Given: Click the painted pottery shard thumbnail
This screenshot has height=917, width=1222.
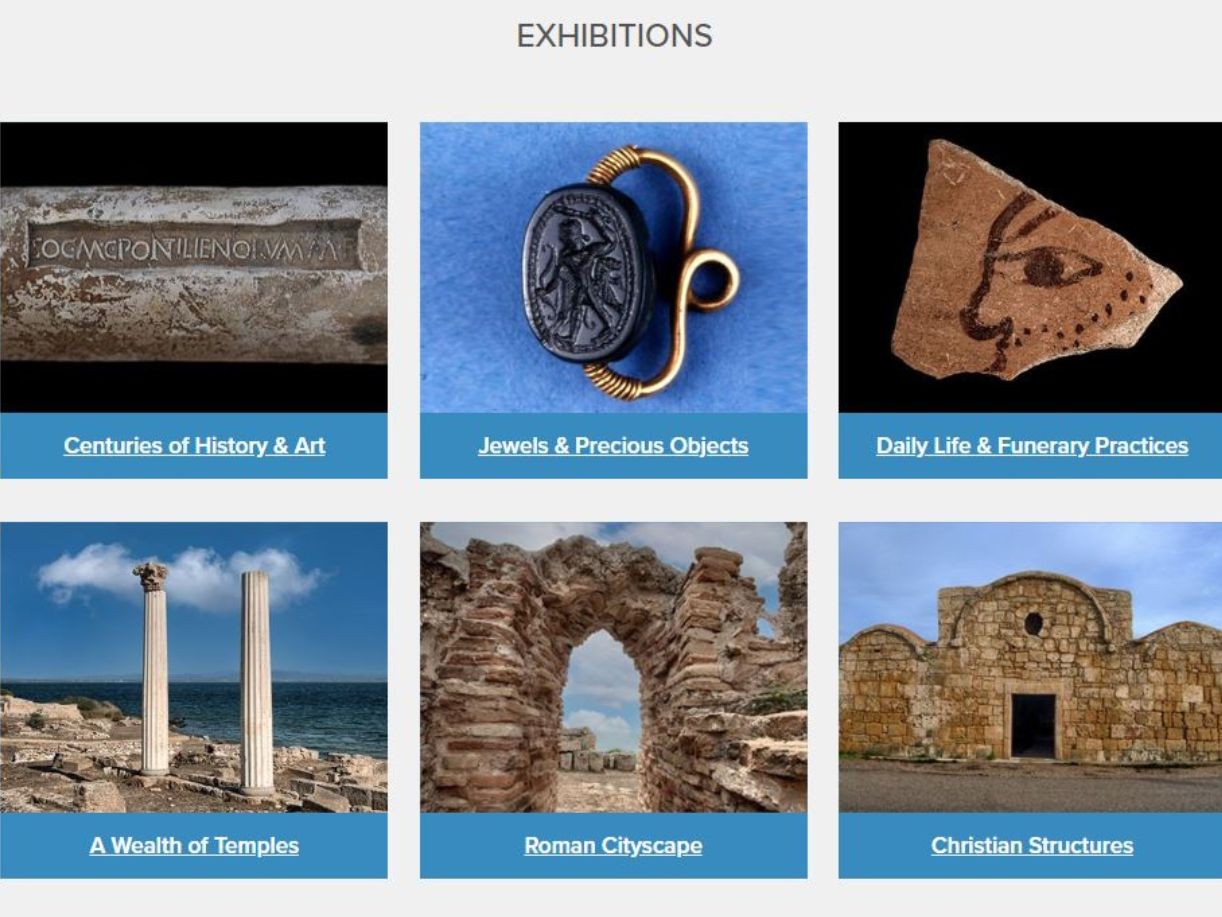Looking at the screenshot, I should click(1030, 268).
